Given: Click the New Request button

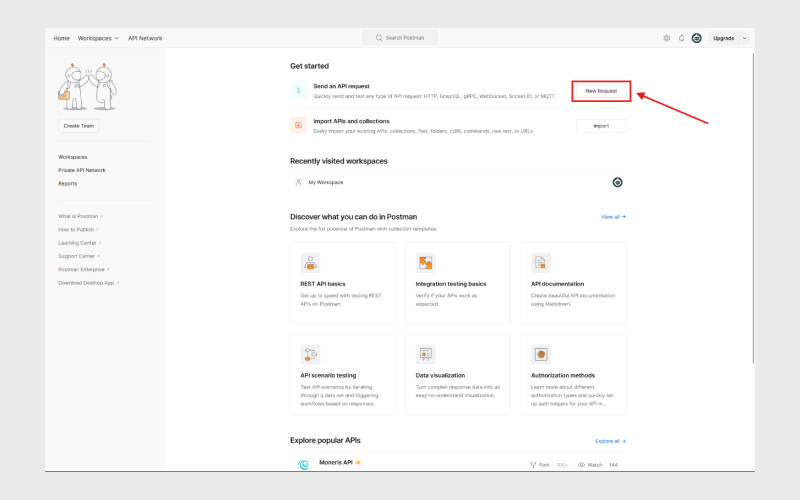Looking at the screenshot, I should click(x=601, y=91).
